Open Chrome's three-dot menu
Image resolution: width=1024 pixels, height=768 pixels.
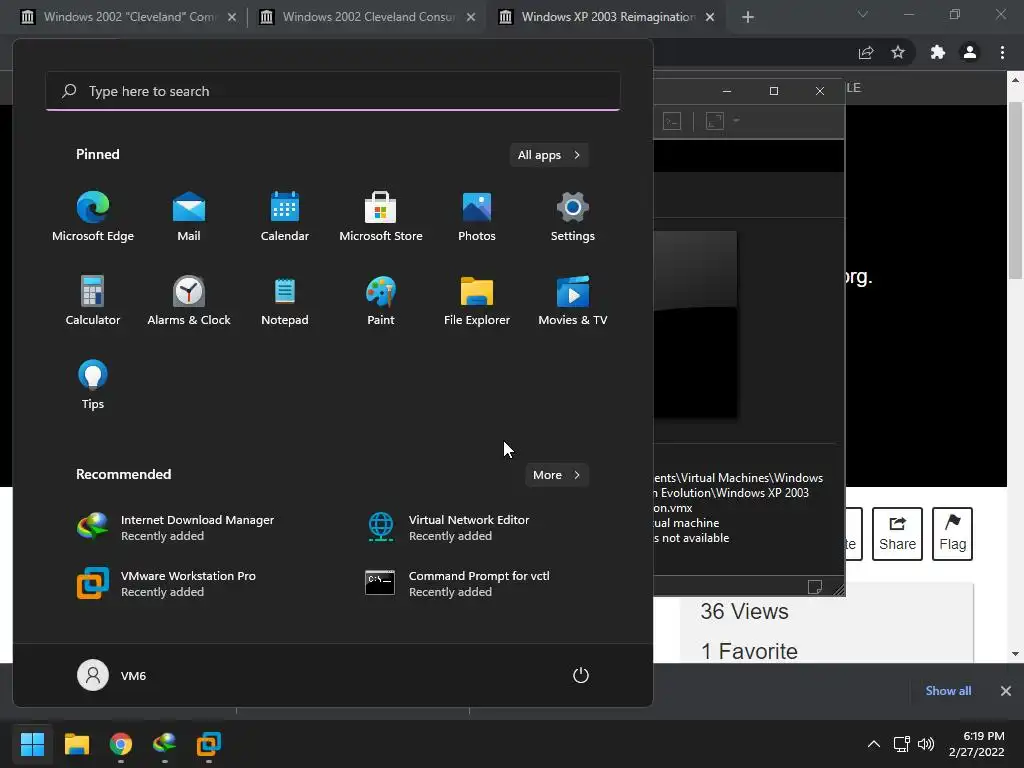1002,52
